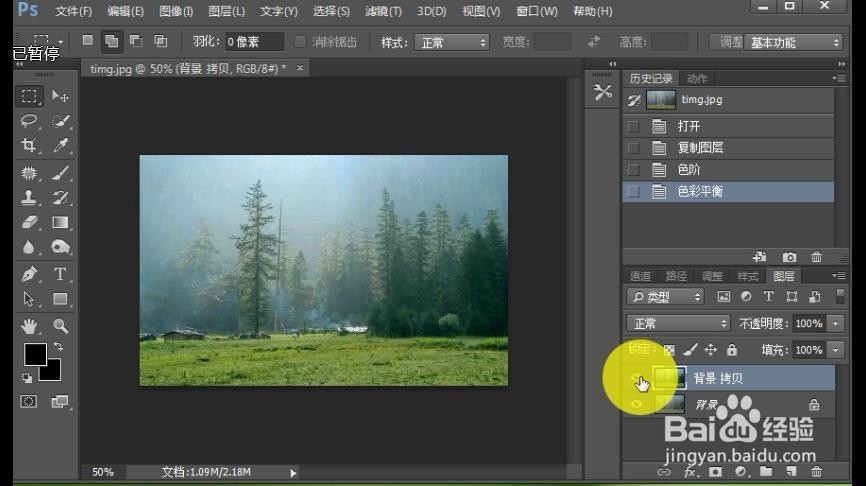Select the History Brush tool
The image size is (866, 486).
point(60,198)
